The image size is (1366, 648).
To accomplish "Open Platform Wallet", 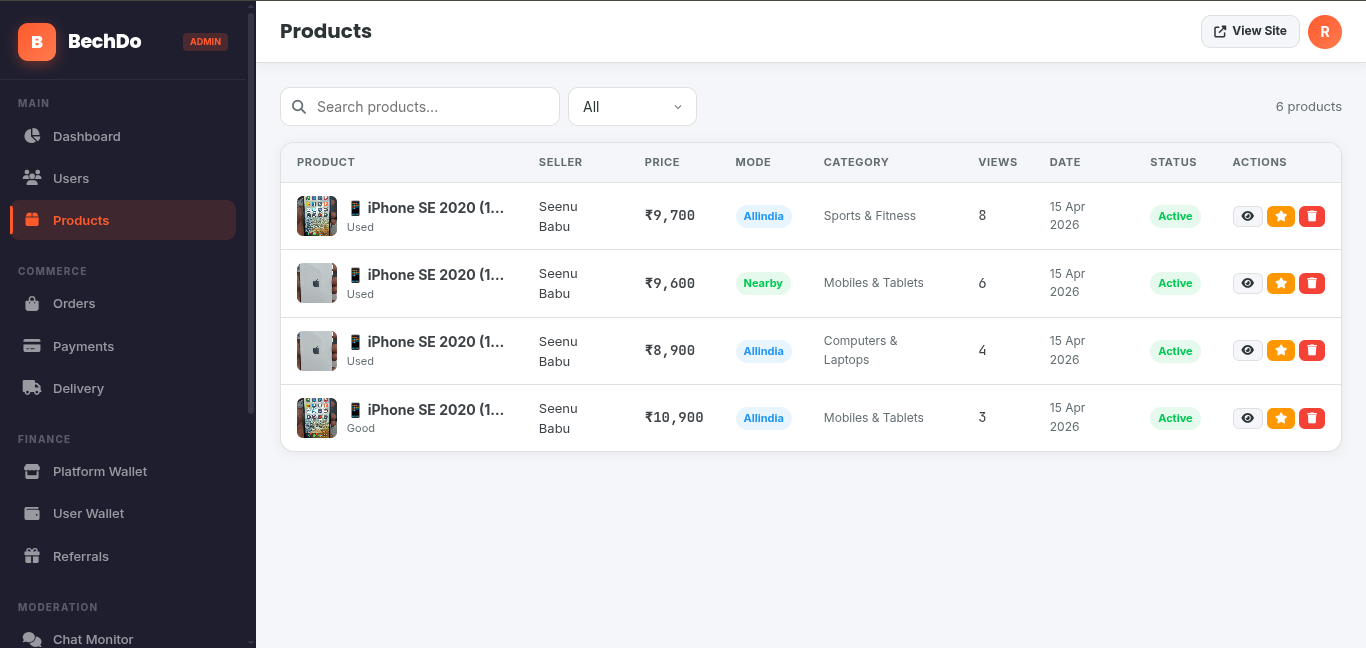I will (123, 471).
